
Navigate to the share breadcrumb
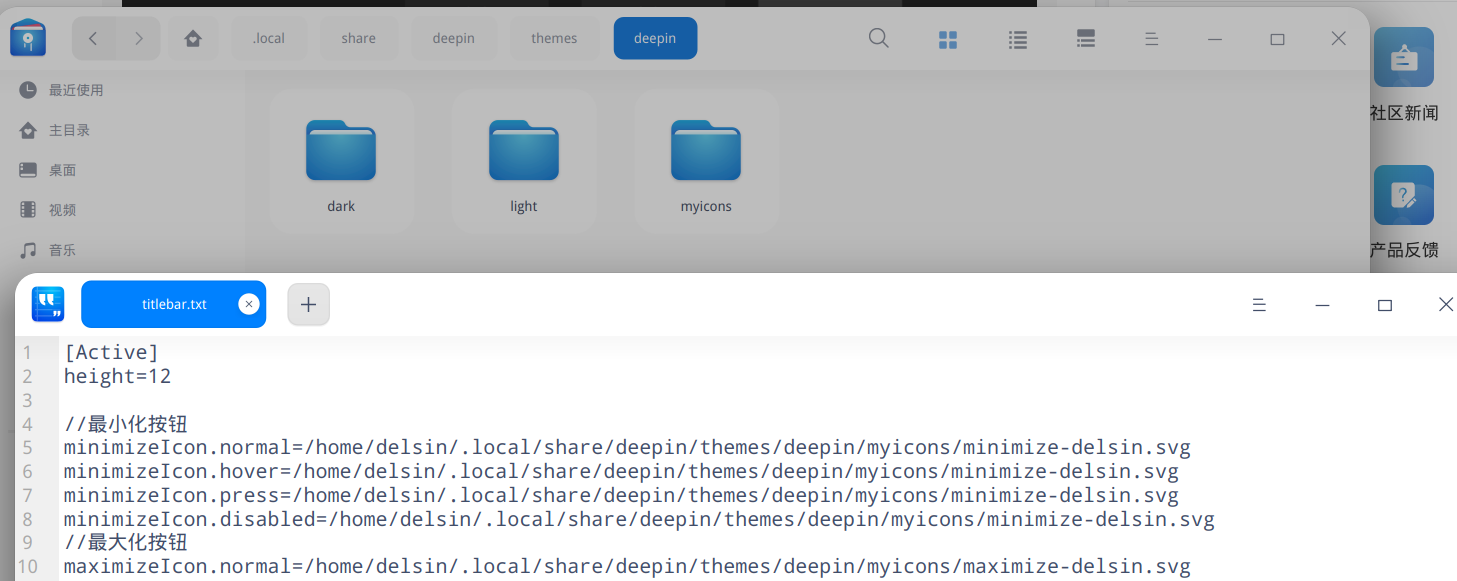[x=358, y=38]
